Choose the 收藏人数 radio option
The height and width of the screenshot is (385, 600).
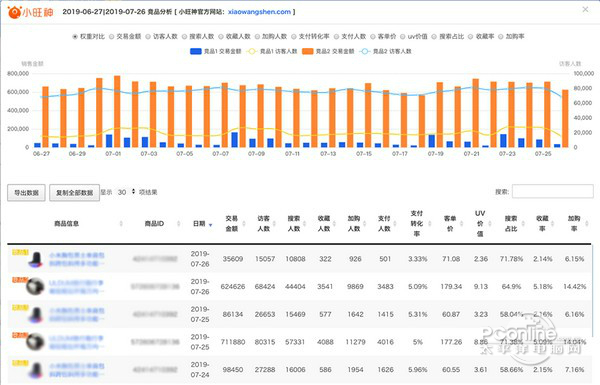(x=221, y=37)
